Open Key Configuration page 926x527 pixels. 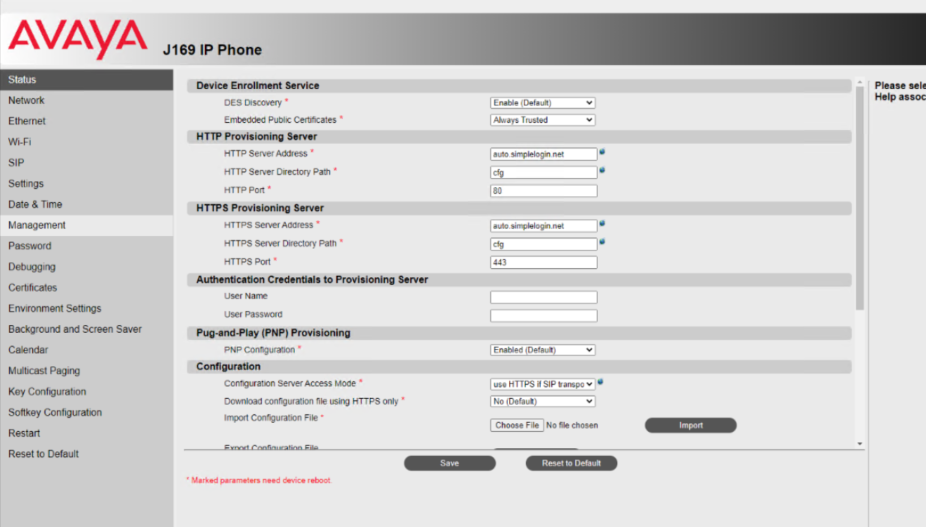[x=87, y=392]
